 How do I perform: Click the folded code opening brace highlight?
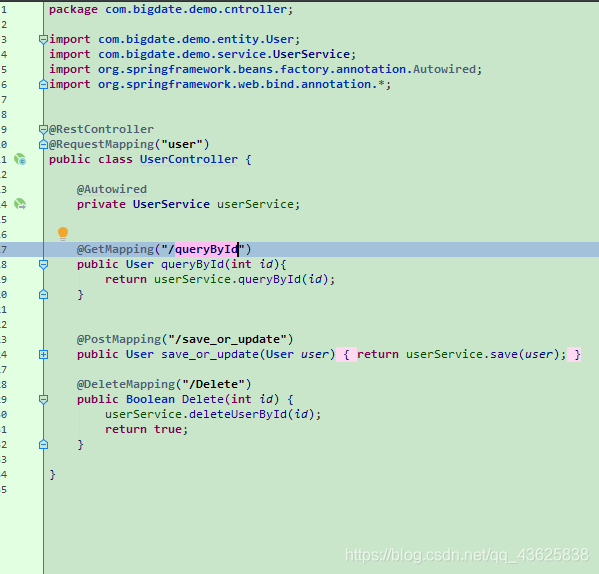(x=346, y=354)
